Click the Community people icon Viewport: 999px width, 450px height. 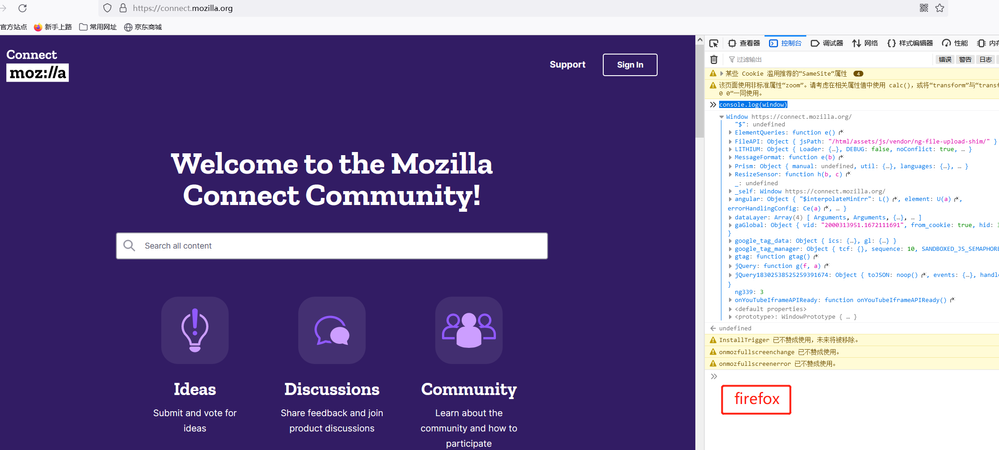pos(468,330)
